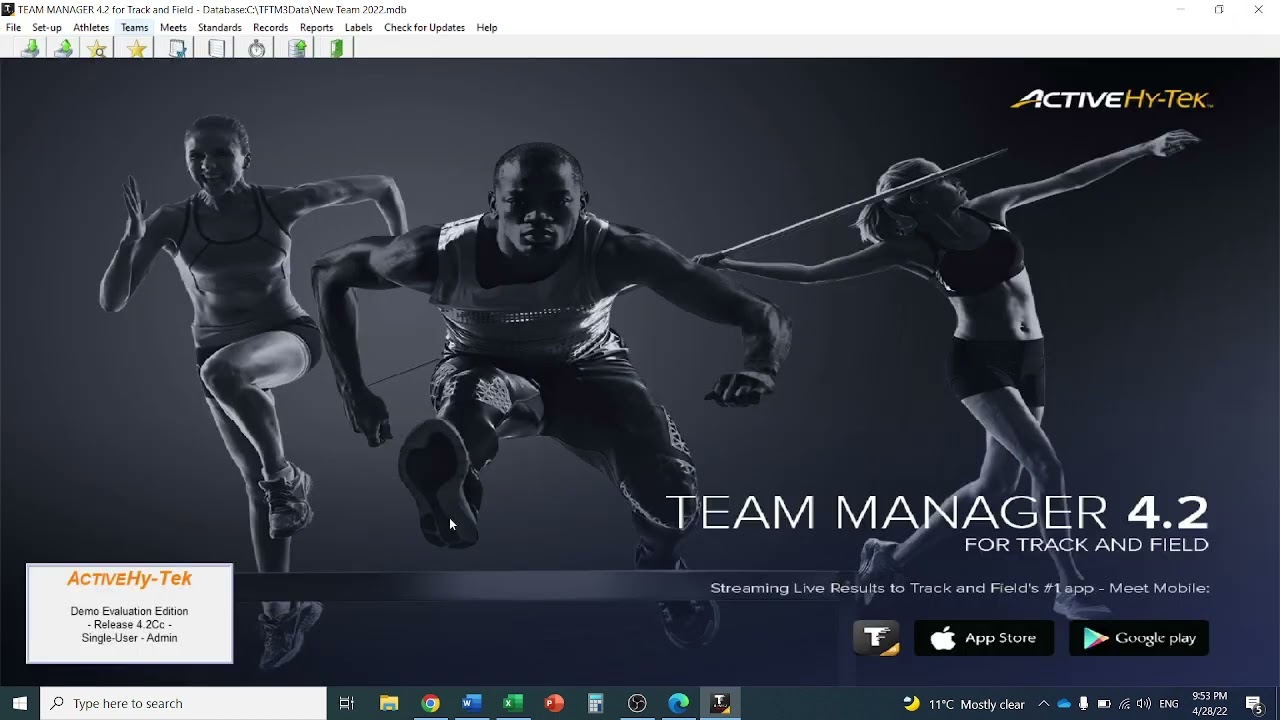Viewport: 1280px width, 720px height.
Task: Click the plain gold star toolbar icon
Action: [137, 48]
